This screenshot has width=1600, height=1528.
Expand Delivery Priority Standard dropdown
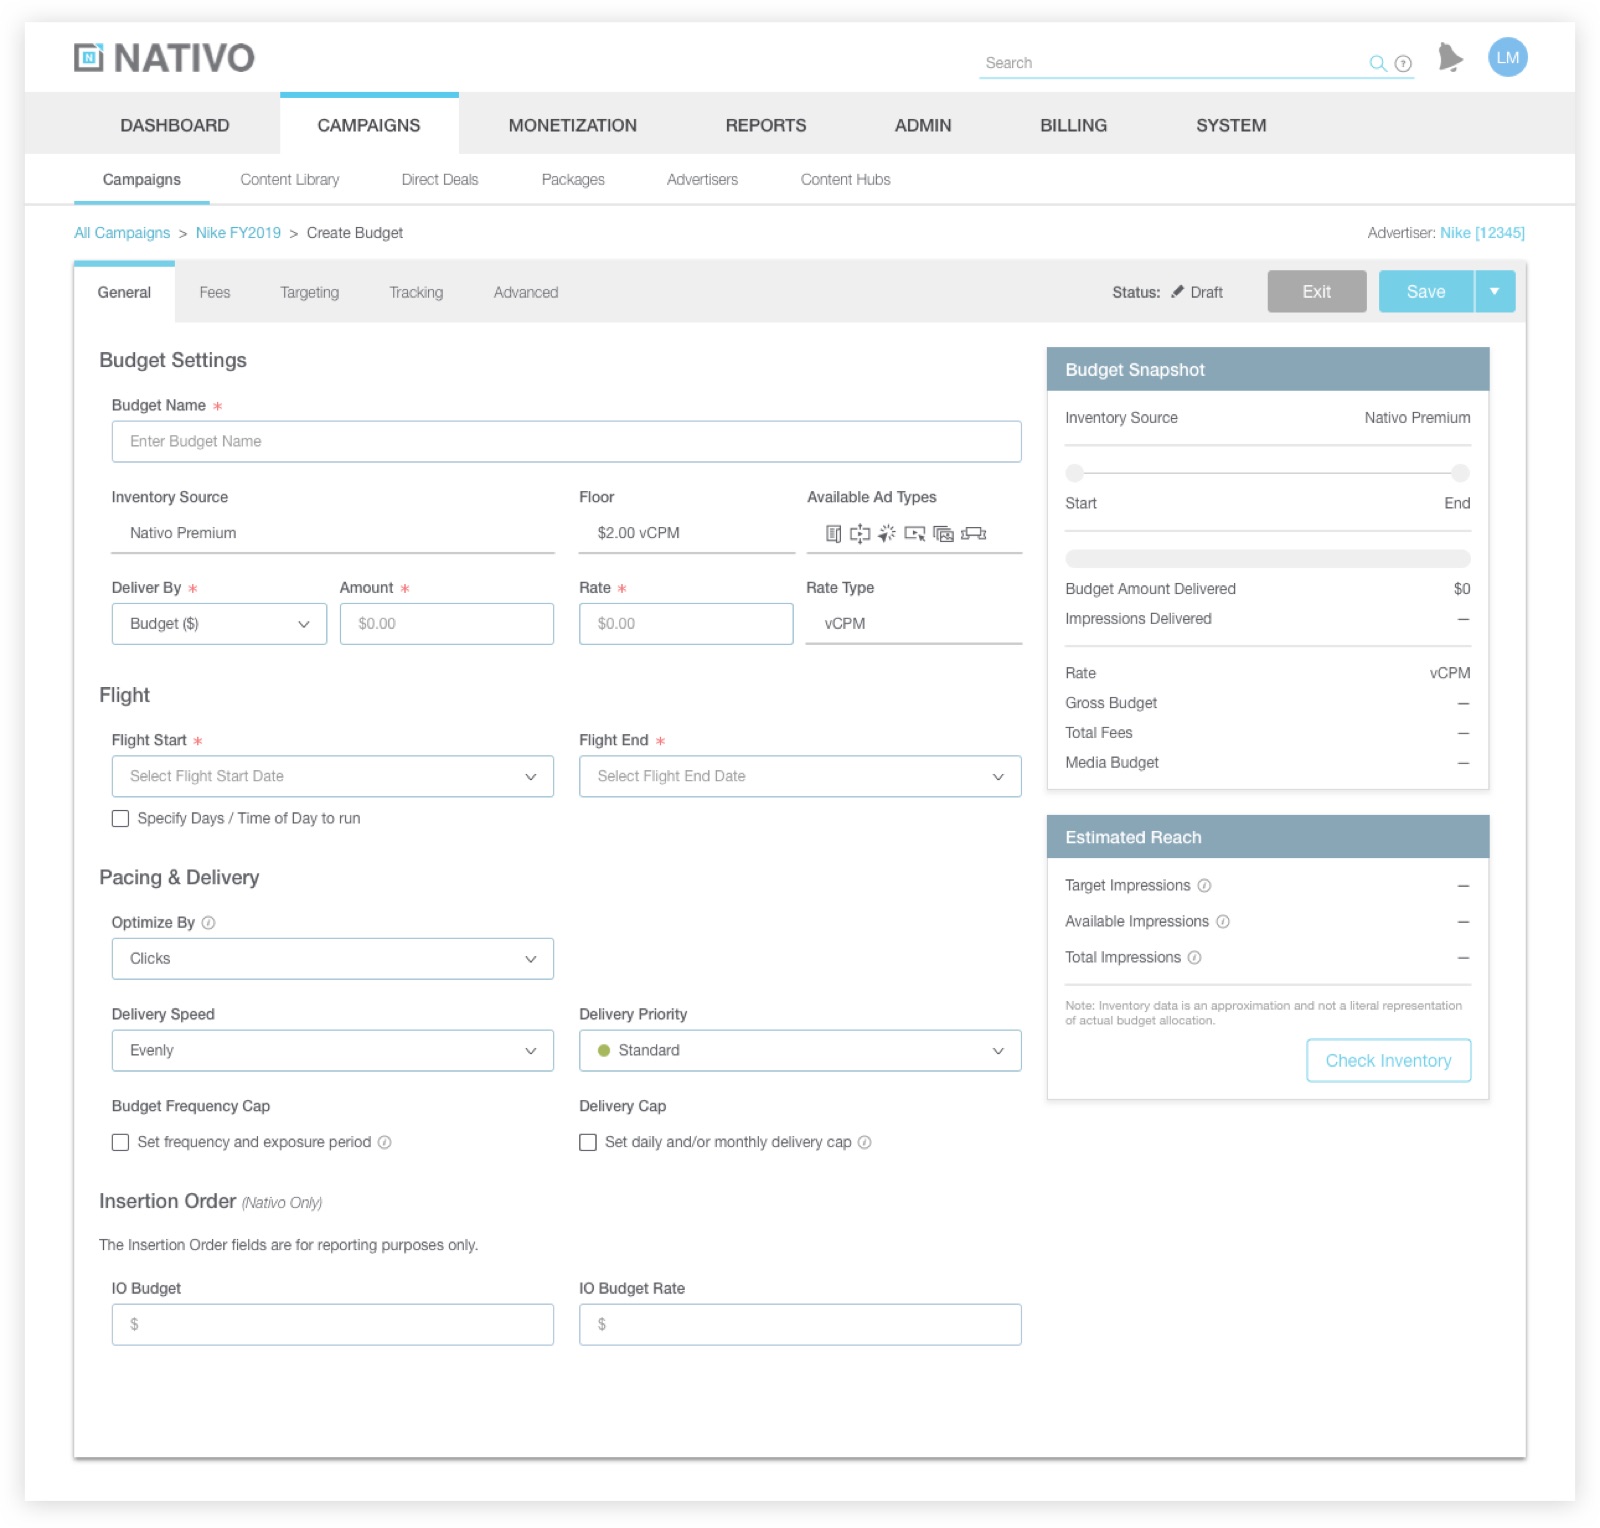coord(800,1051)
